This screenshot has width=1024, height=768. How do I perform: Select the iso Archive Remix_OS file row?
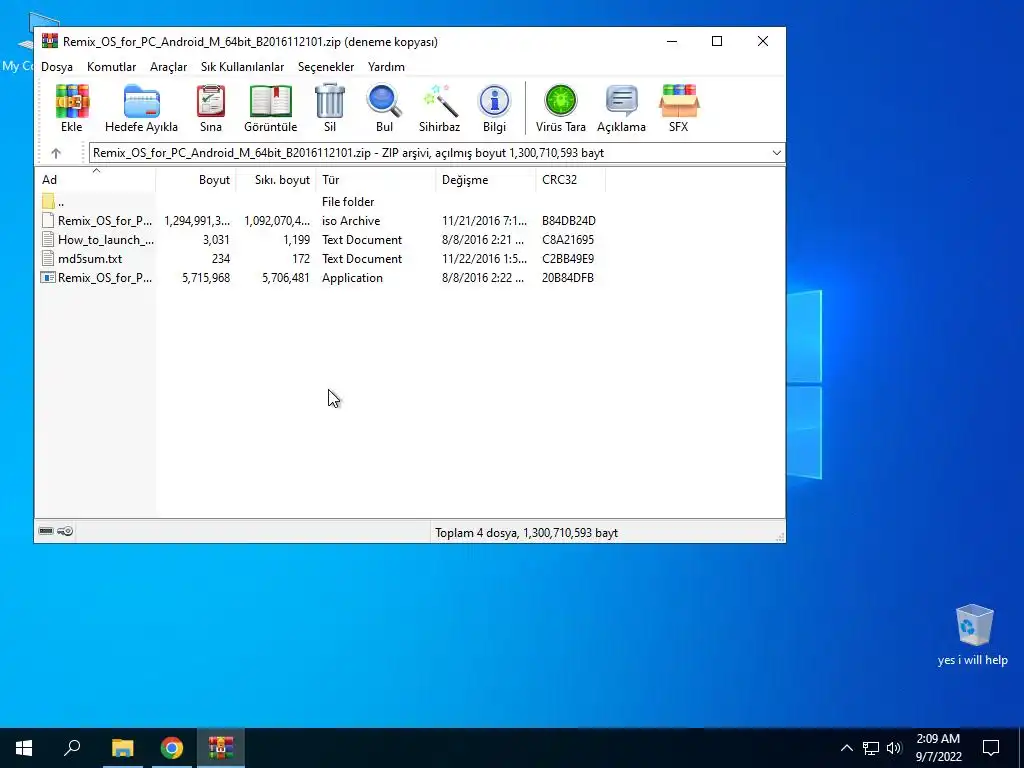point(319,221)
